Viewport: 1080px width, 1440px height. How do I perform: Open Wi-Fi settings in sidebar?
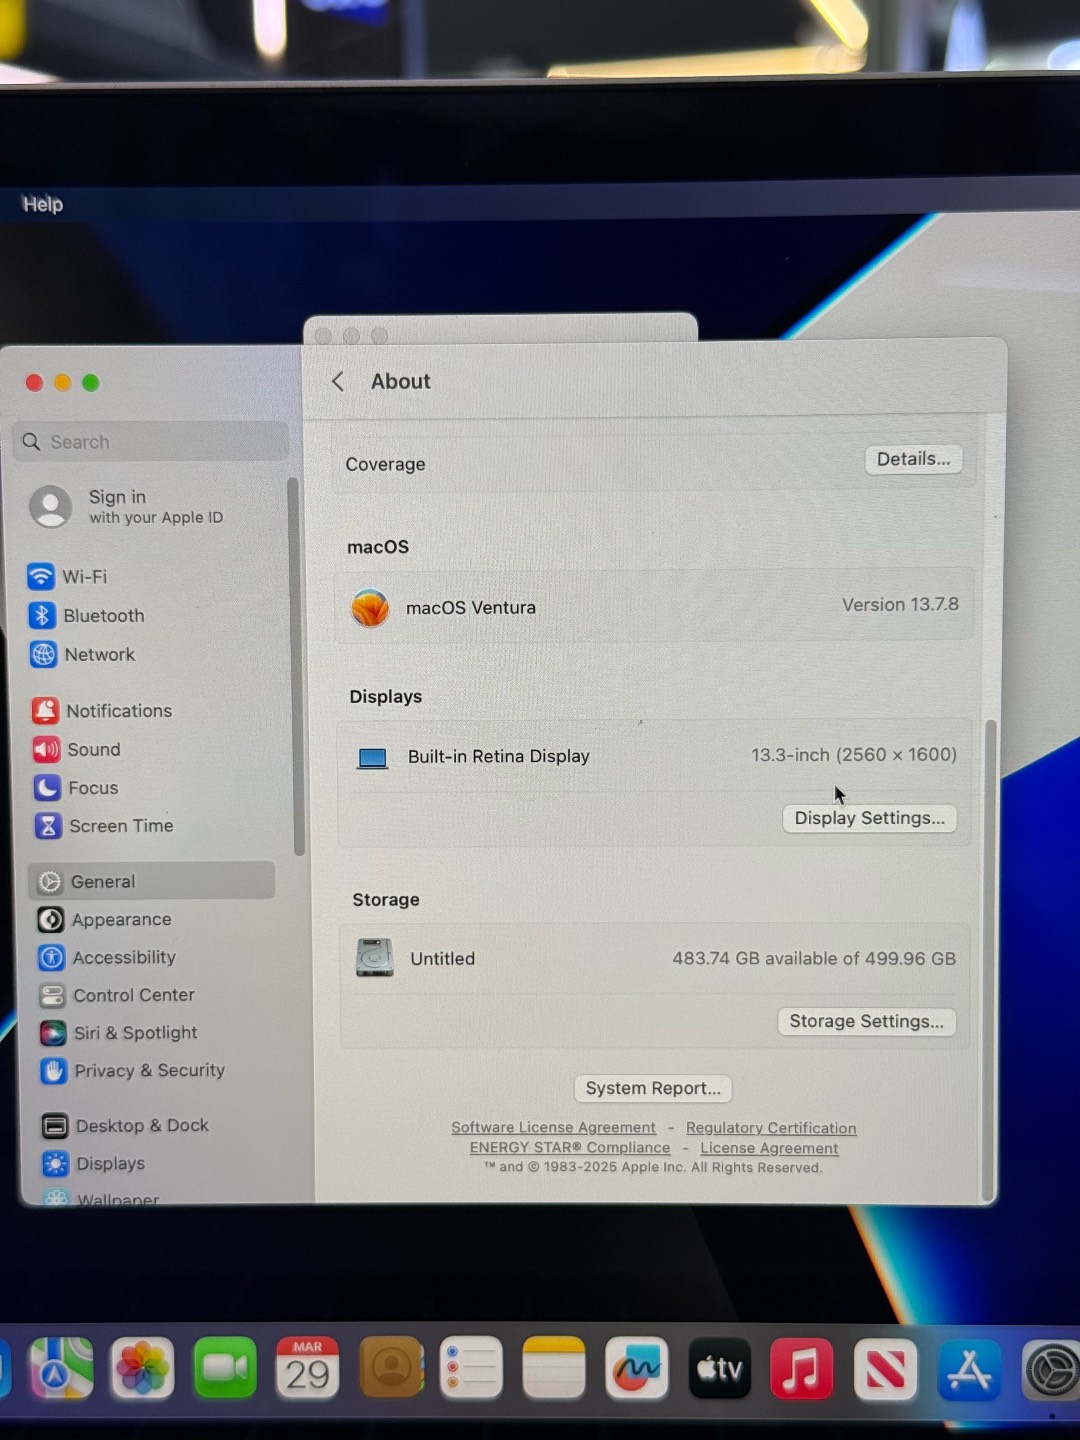tap(67, 577)
